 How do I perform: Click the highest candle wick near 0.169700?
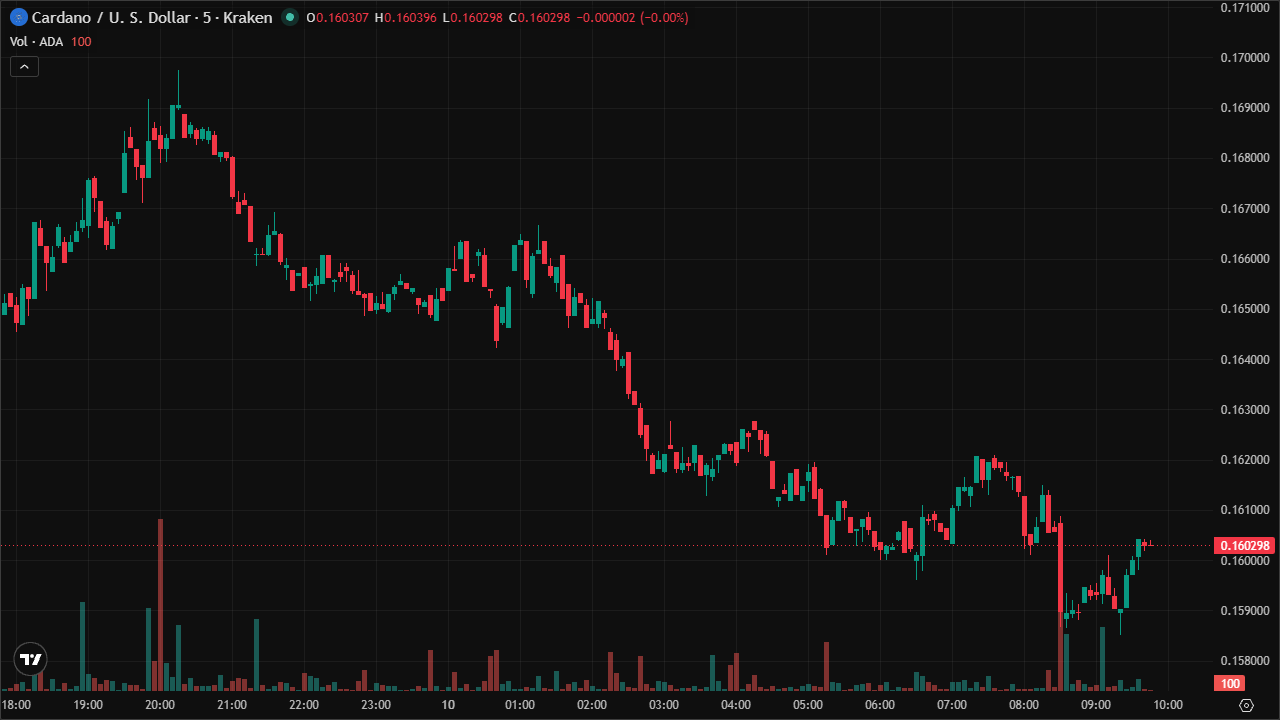coord(178,88)
